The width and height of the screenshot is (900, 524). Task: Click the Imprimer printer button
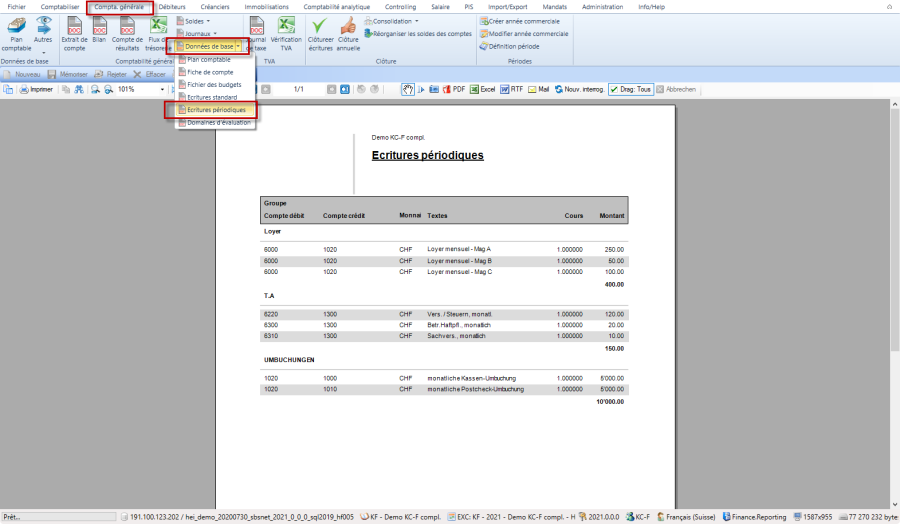[35, 89]
